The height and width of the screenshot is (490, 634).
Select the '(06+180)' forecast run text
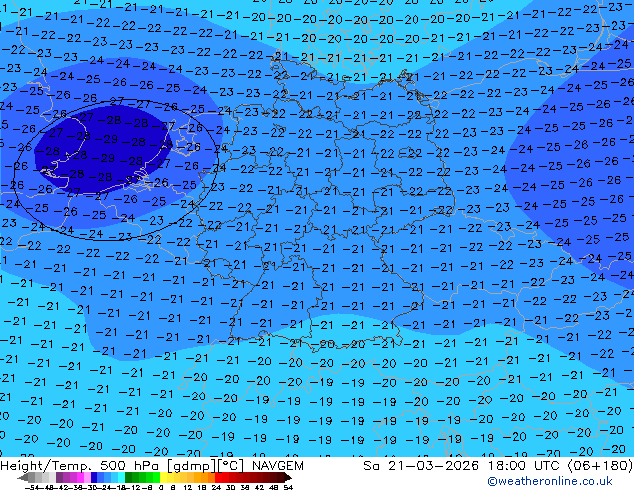tap(600, 466)
